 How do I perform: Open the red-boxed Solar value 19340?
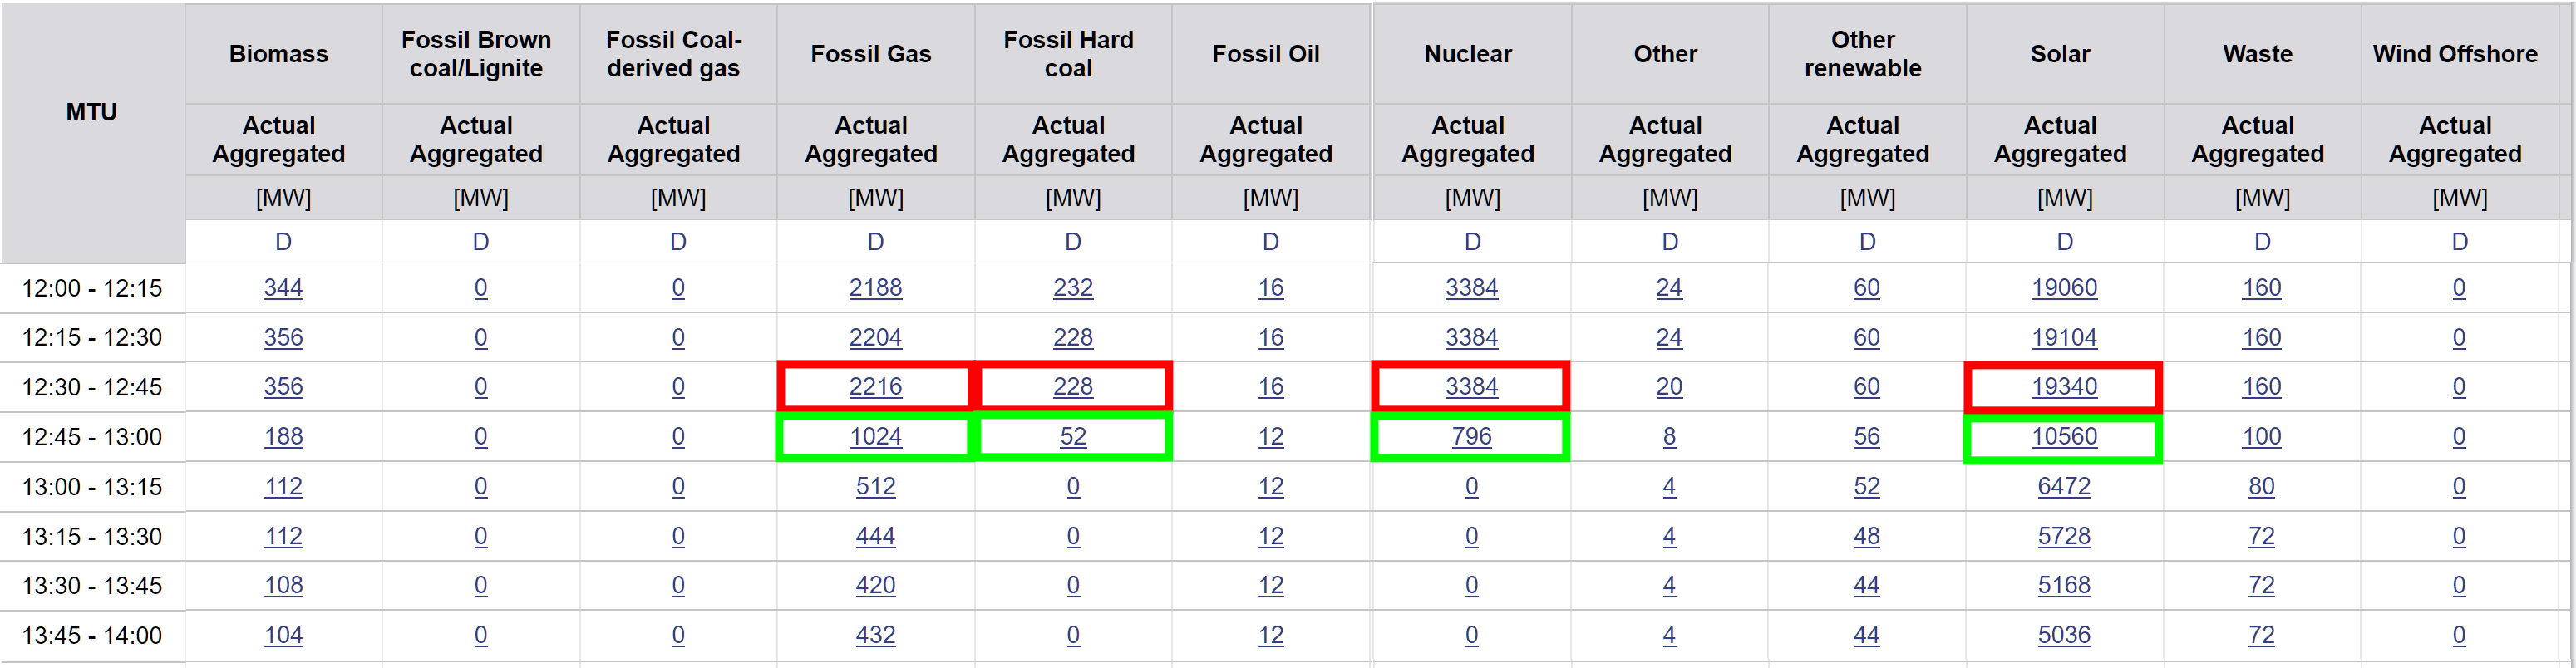tap(2063, 387)
